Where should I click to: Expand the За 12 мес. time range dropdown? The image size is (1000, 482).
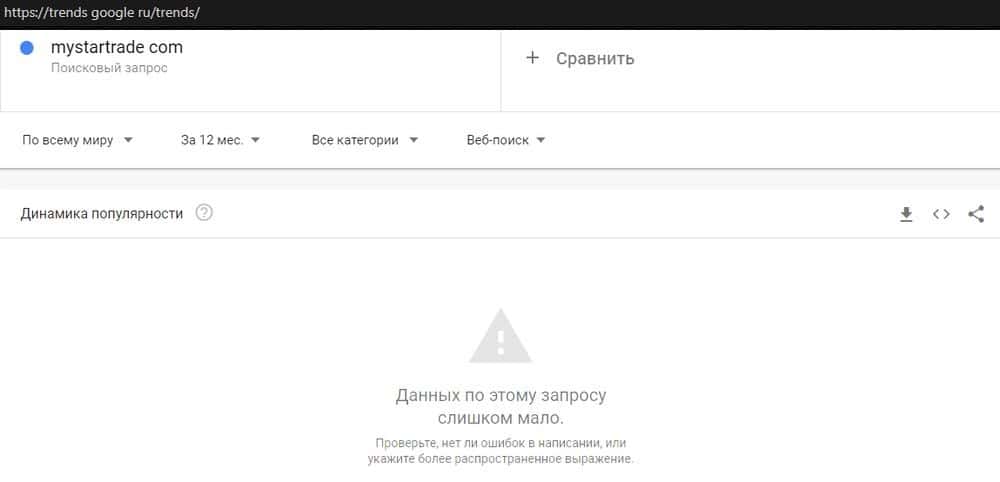pos(221,140)
